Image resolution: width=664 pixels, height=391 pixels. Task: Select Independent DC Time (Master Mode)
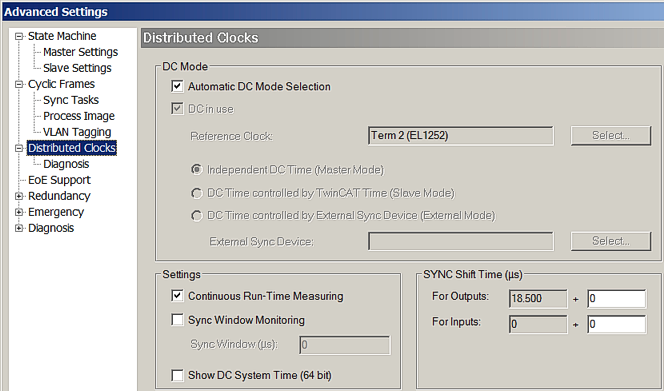[196, 170]
